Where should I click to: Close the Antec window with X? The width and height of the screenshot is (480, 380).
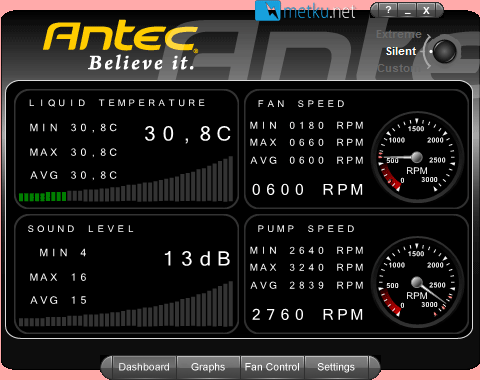[426, 10]
